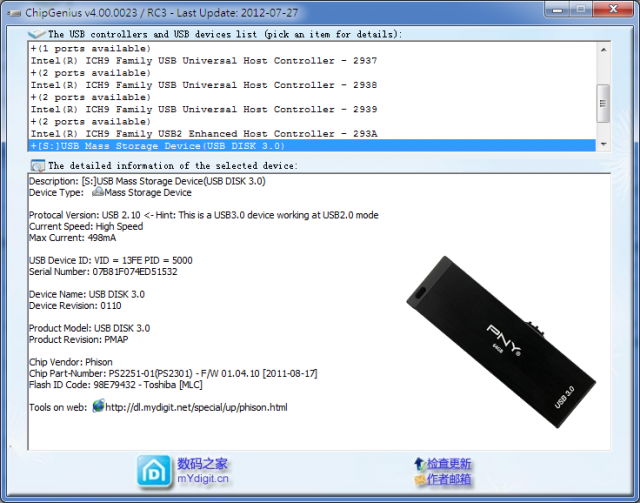Click the globe icon beside Tools on web

click(98, 406)
